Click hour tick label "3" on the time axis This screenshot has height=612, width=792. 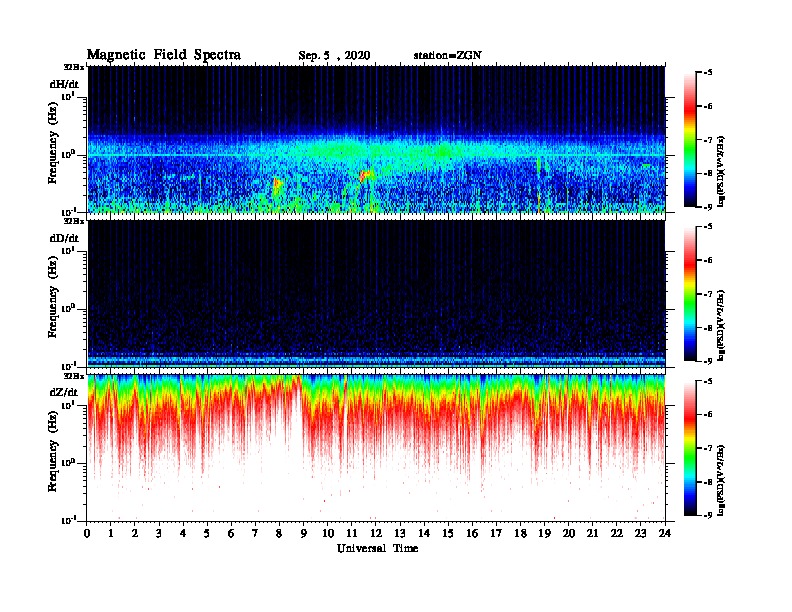click(159, 534)
